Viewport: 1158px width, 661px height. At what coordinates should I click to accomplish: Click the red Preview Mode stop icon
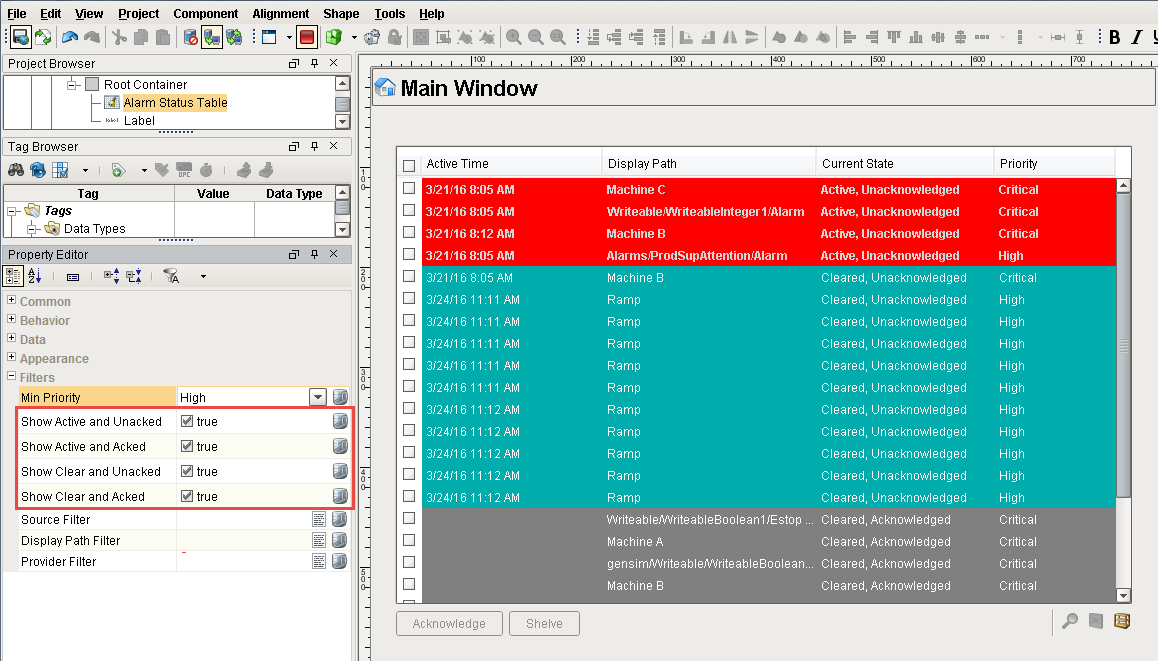306,37
